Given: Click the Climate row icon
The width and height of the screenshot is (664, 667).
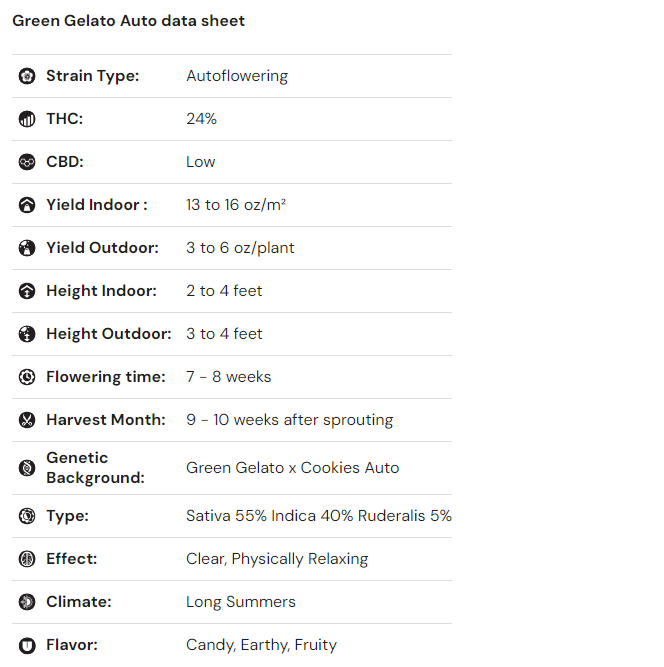Looking at the screenshot, I should 27,602.
